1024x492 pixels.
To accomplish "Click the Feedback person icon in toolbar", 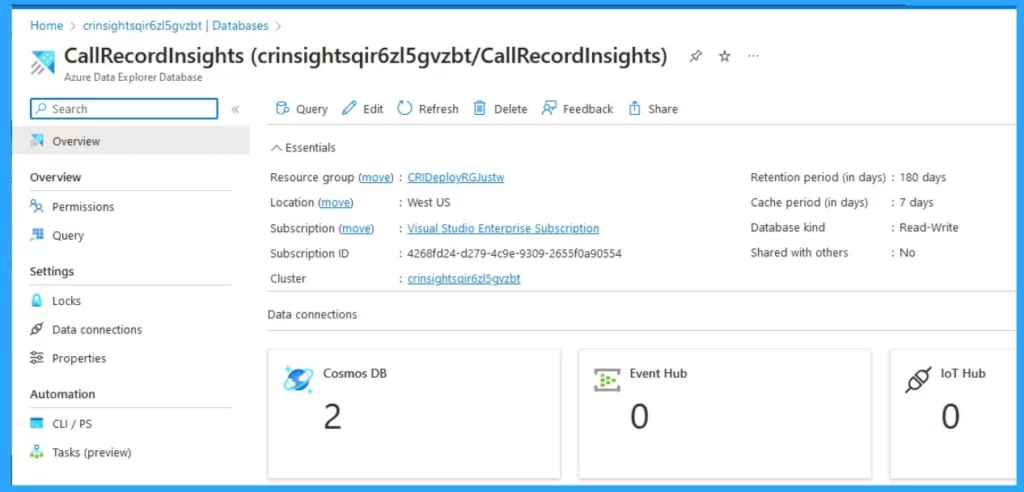I will (x=549, y=108).
